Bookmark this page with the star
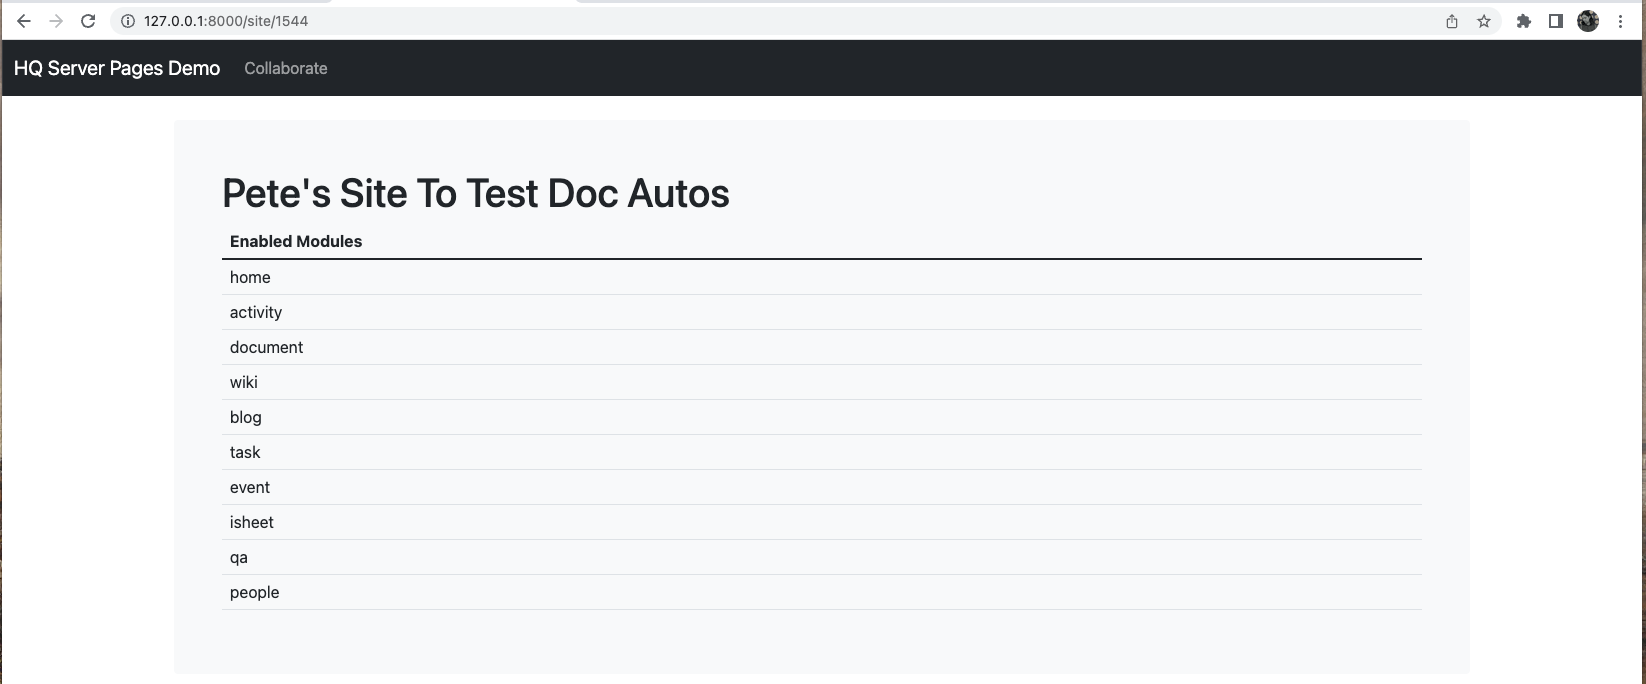Viewport: 1646px width, 684px height. 1484,21
